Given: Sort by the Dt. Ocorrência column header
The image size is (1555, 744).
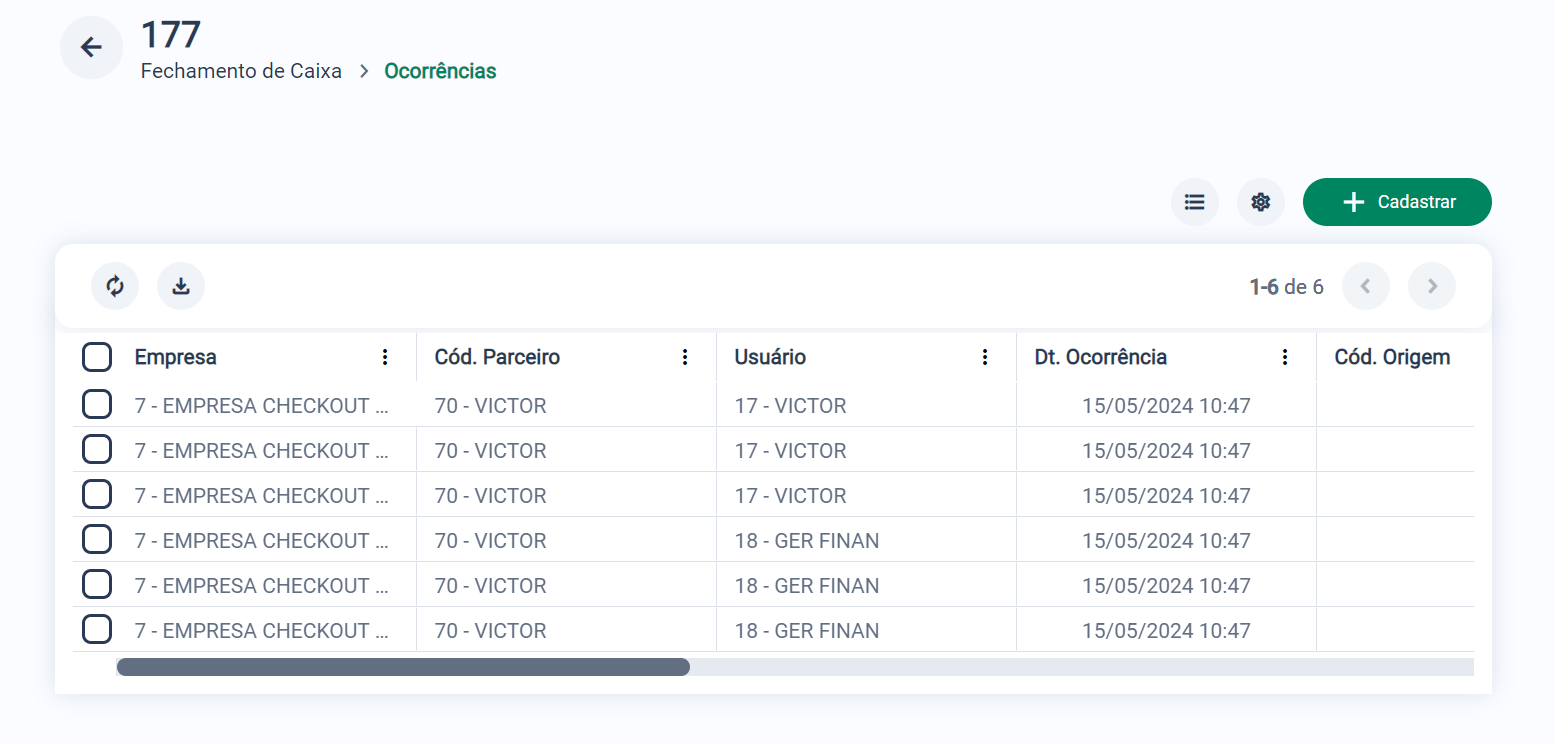Looking at the screenshot, I should (x=1101, y=357).
